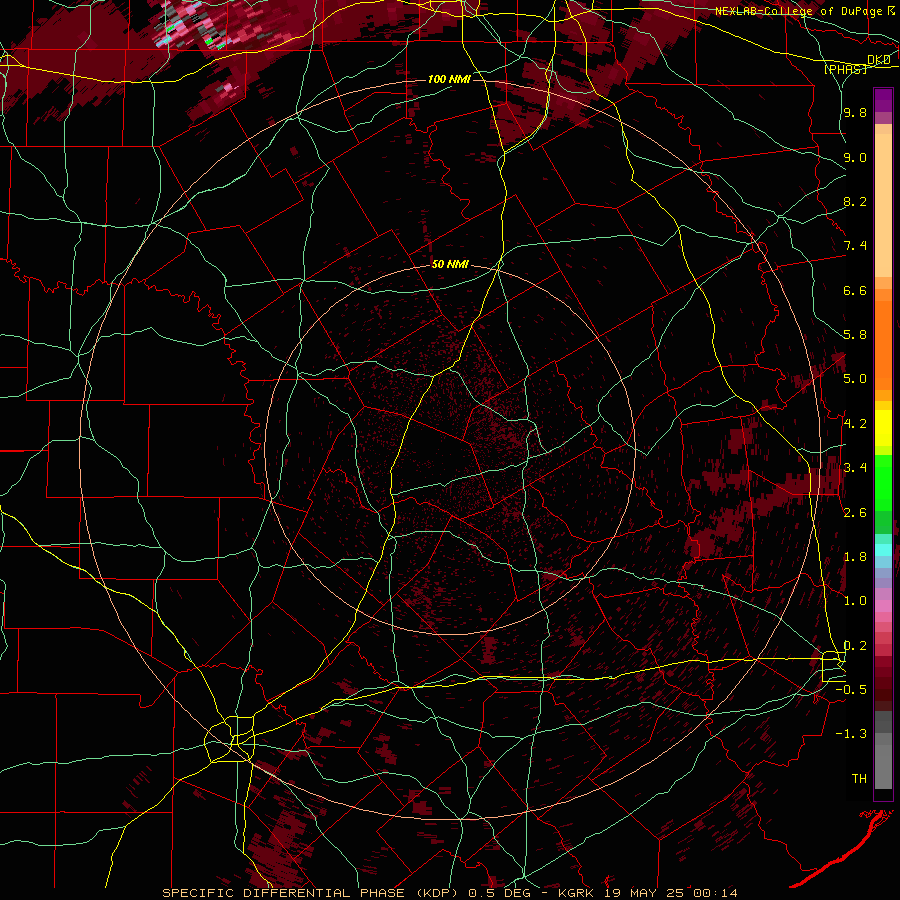Click the purple top segment of color bar
This screenshot has height=900, width=900.
click(x=883, y=100)
